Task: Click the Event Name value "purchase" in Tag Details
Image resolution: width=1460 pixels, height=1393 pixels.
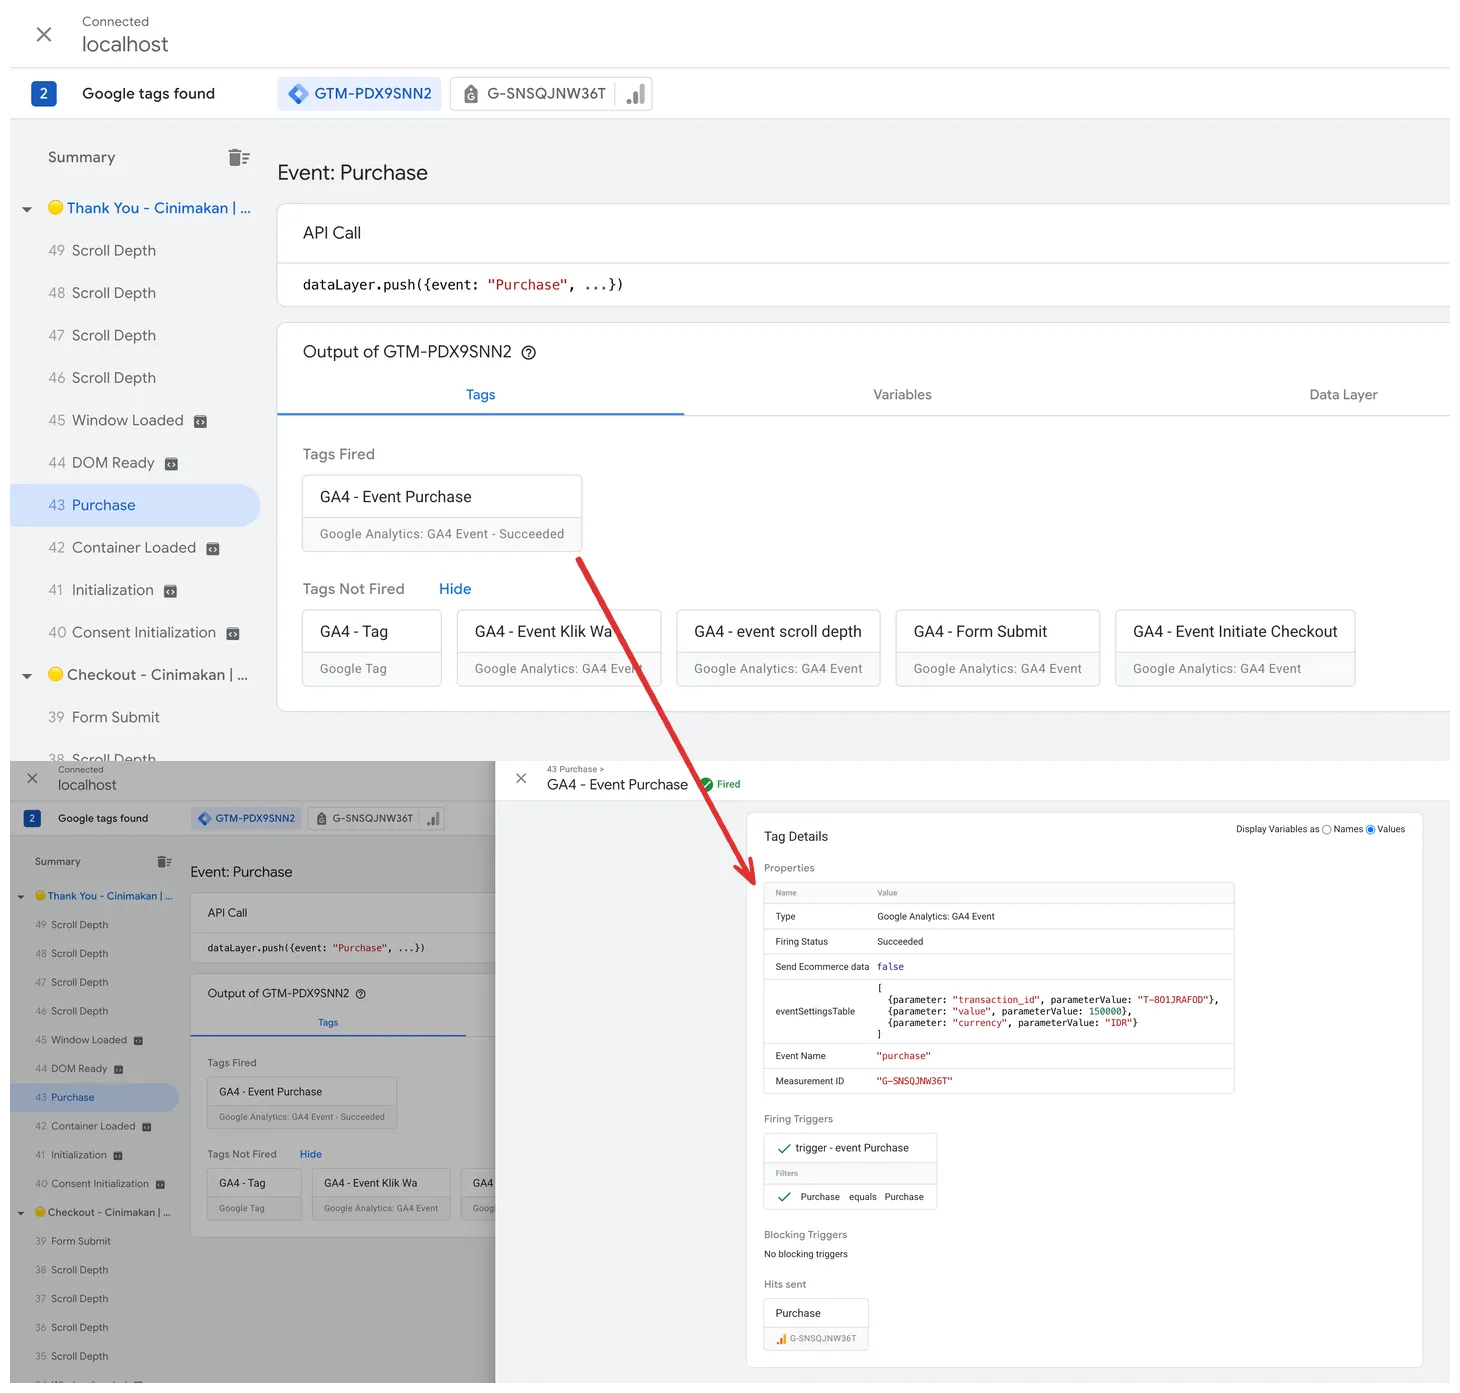Action: [x=903, y=1056]
